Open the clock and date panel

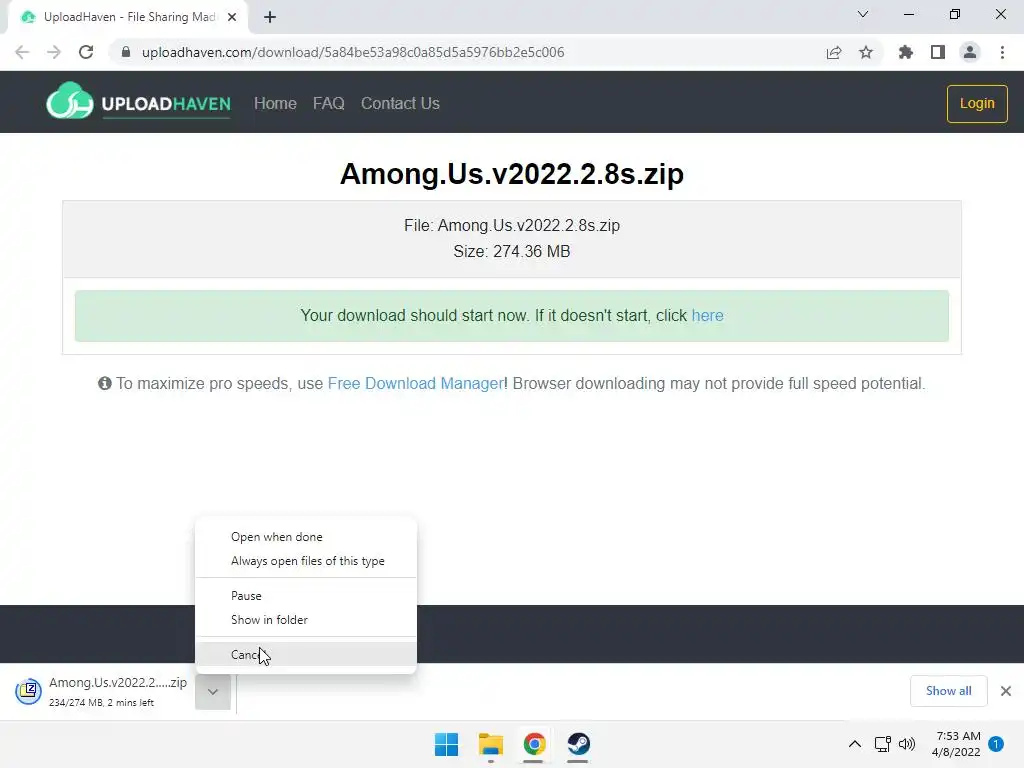point(956,744)
